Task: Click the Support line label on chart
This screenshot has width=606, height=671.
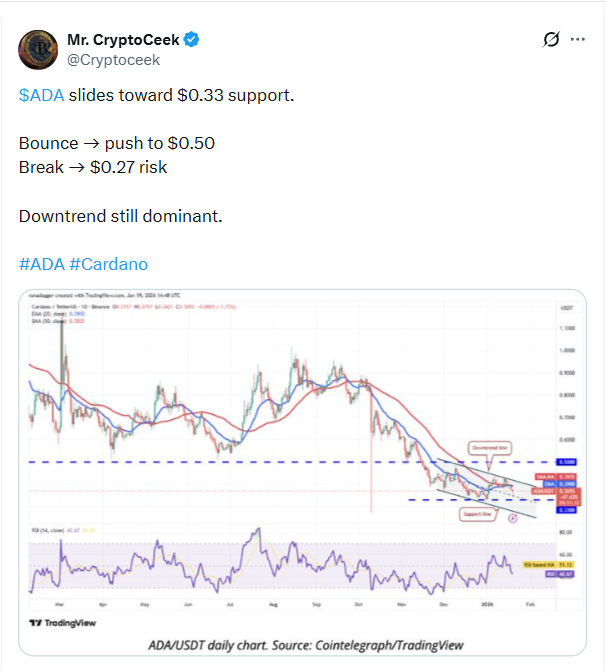Action: [x=477, y=514]
